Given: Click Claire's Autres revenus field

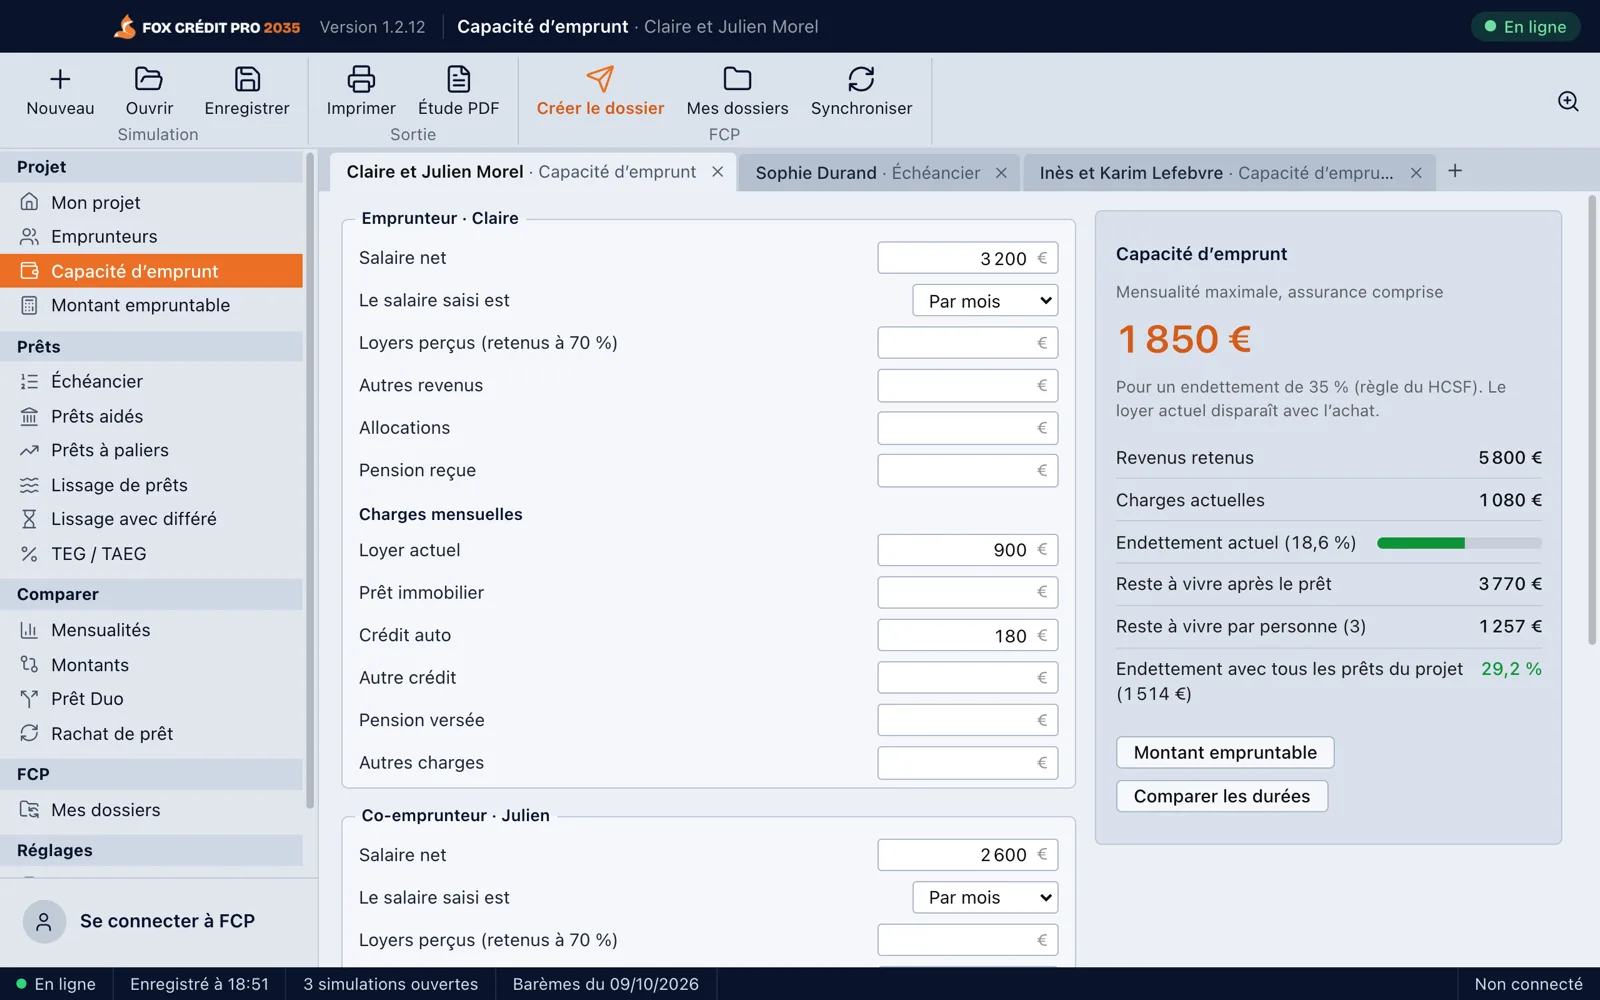Looking at the screenshot, I should tap(967, 385).
